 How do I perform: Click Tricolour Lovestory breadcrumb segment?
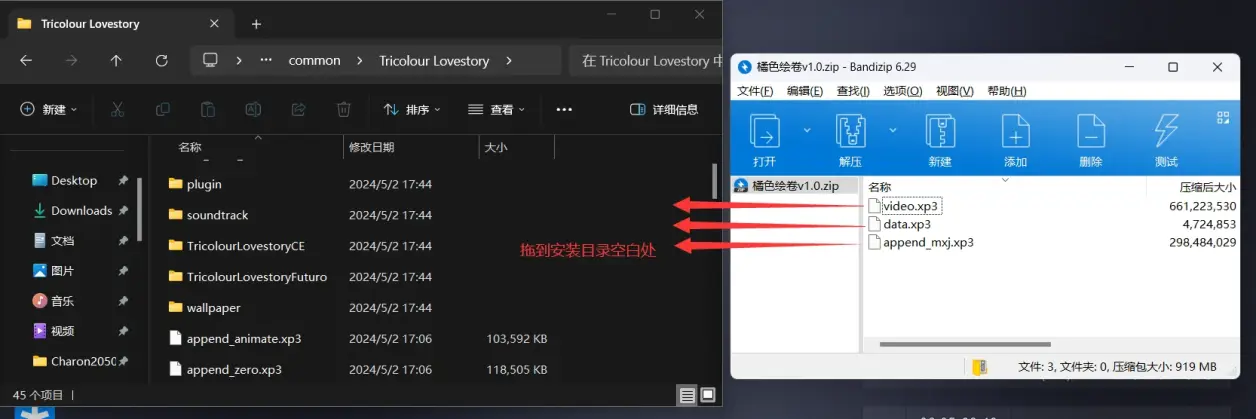click(434, 60)
